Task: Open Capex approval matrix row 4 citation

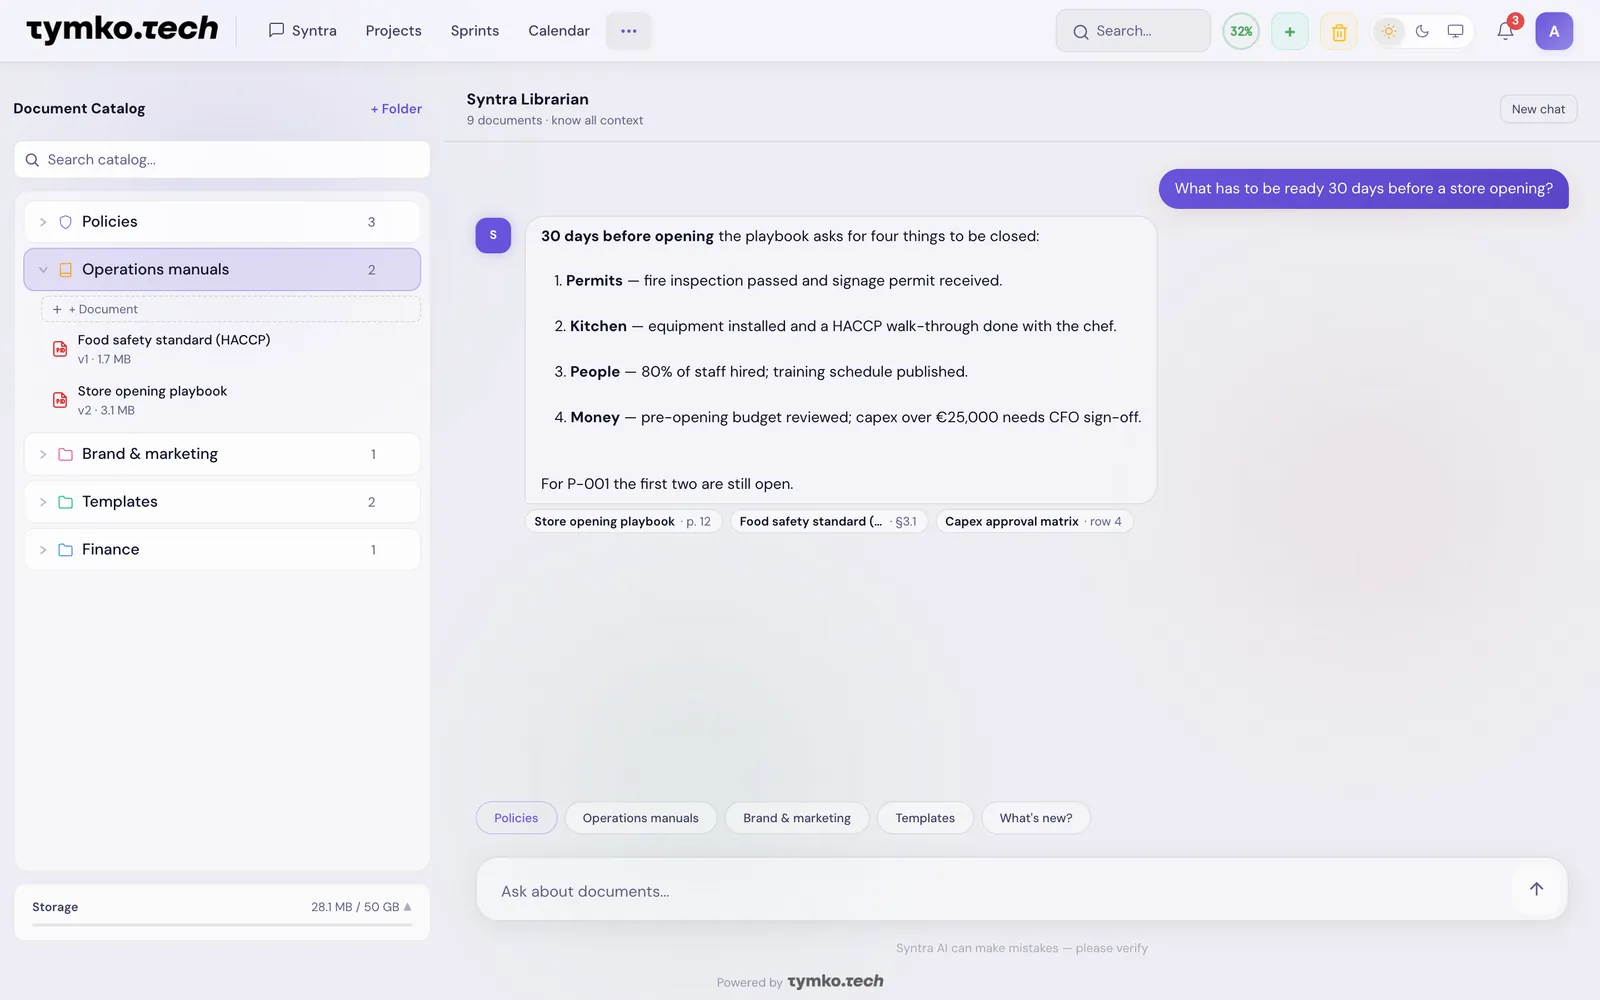Action: (x=1034, y=521)
